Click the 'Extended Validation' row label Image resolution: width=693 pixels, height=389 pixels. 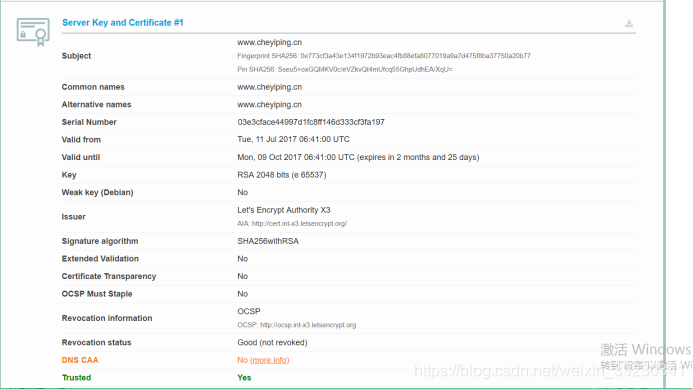pos(100,259)
